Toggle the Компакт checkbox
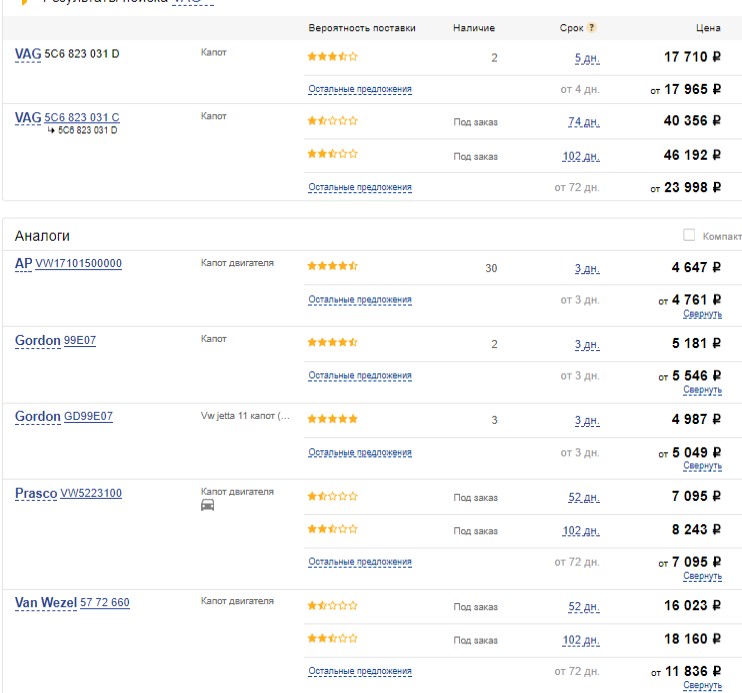742x693 pixels. (689, 235)
